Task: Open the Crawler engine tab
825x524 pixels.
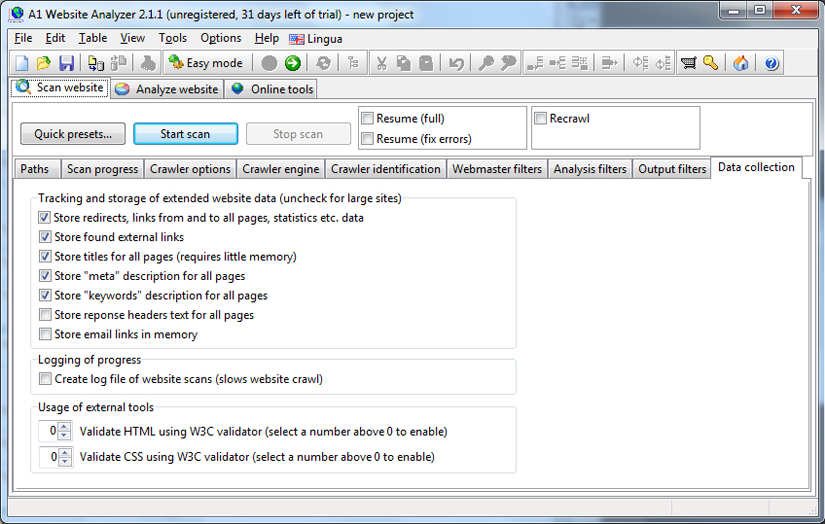Action: [280, 169]
